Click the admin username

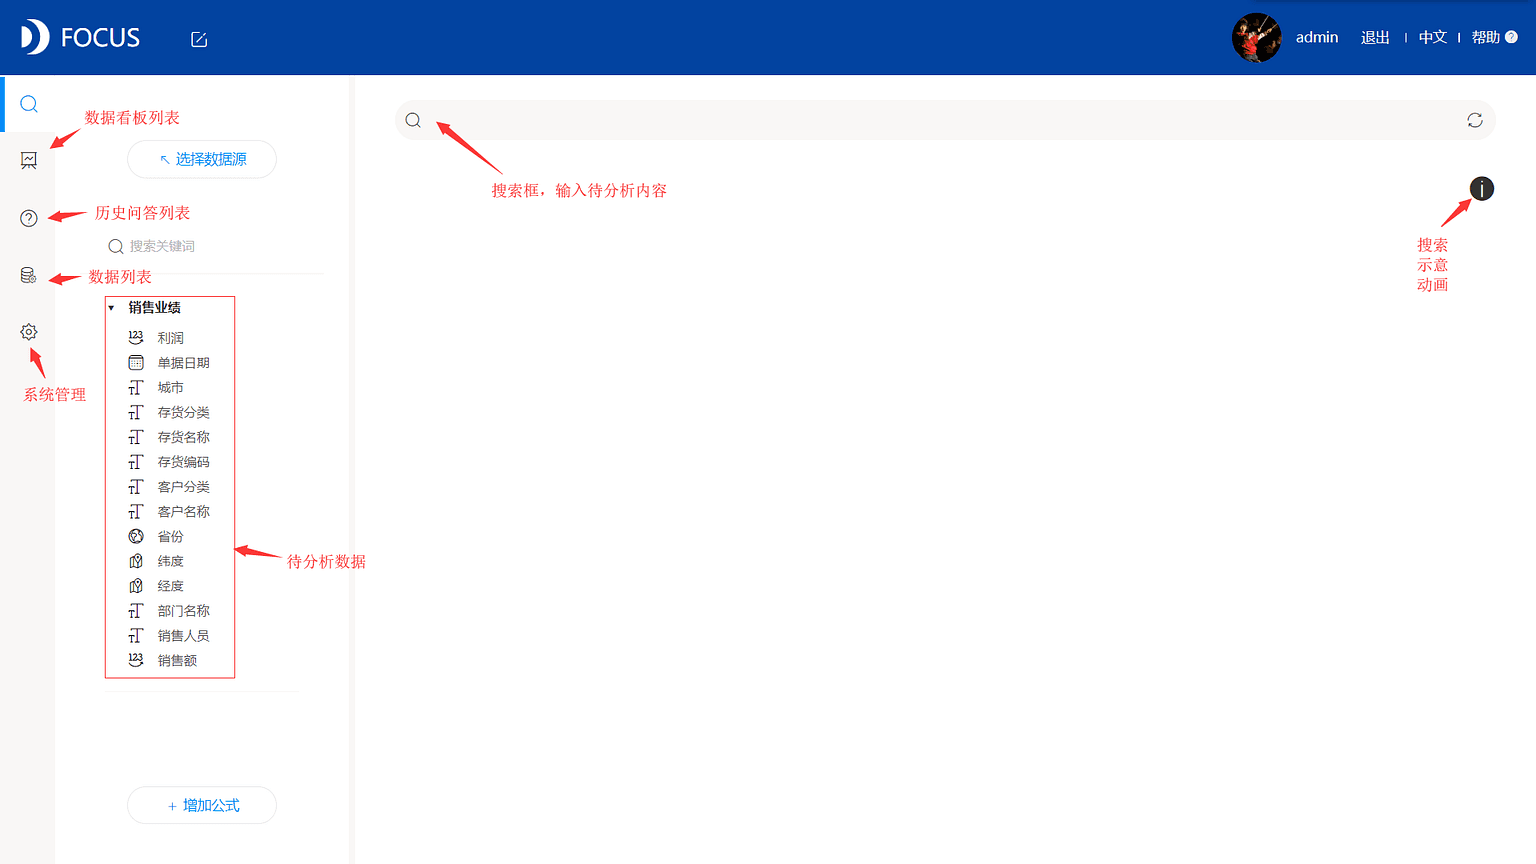pyautogui.click(x=1317, y=37)
